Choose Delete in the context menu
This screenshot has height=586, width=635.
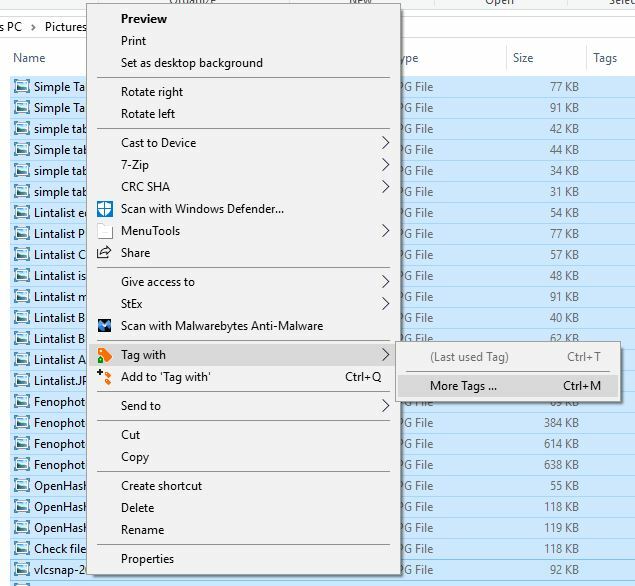pos(137,508)
